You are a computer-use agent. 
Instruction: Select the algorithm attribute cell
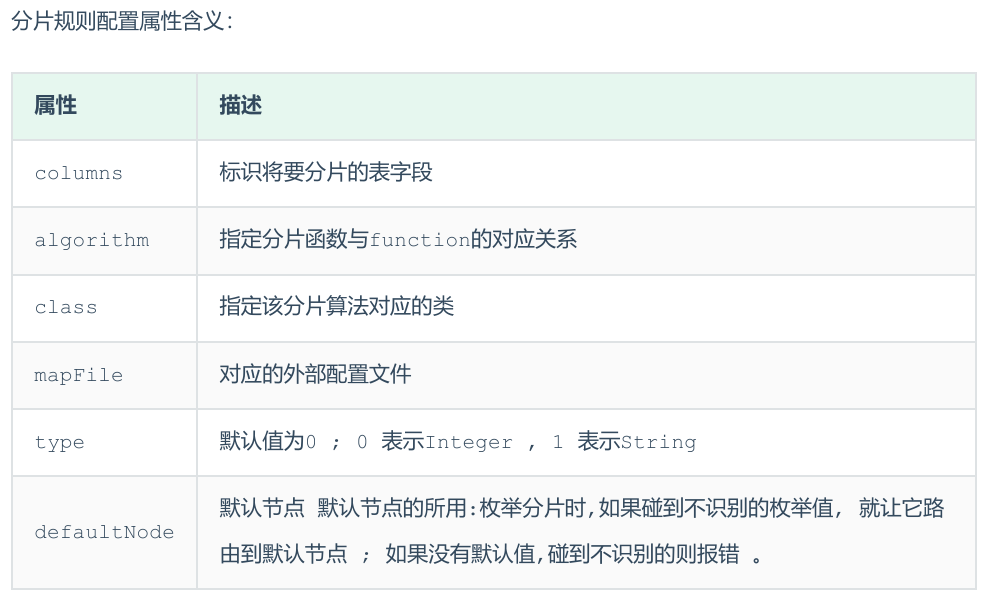[x=91, y=240]
